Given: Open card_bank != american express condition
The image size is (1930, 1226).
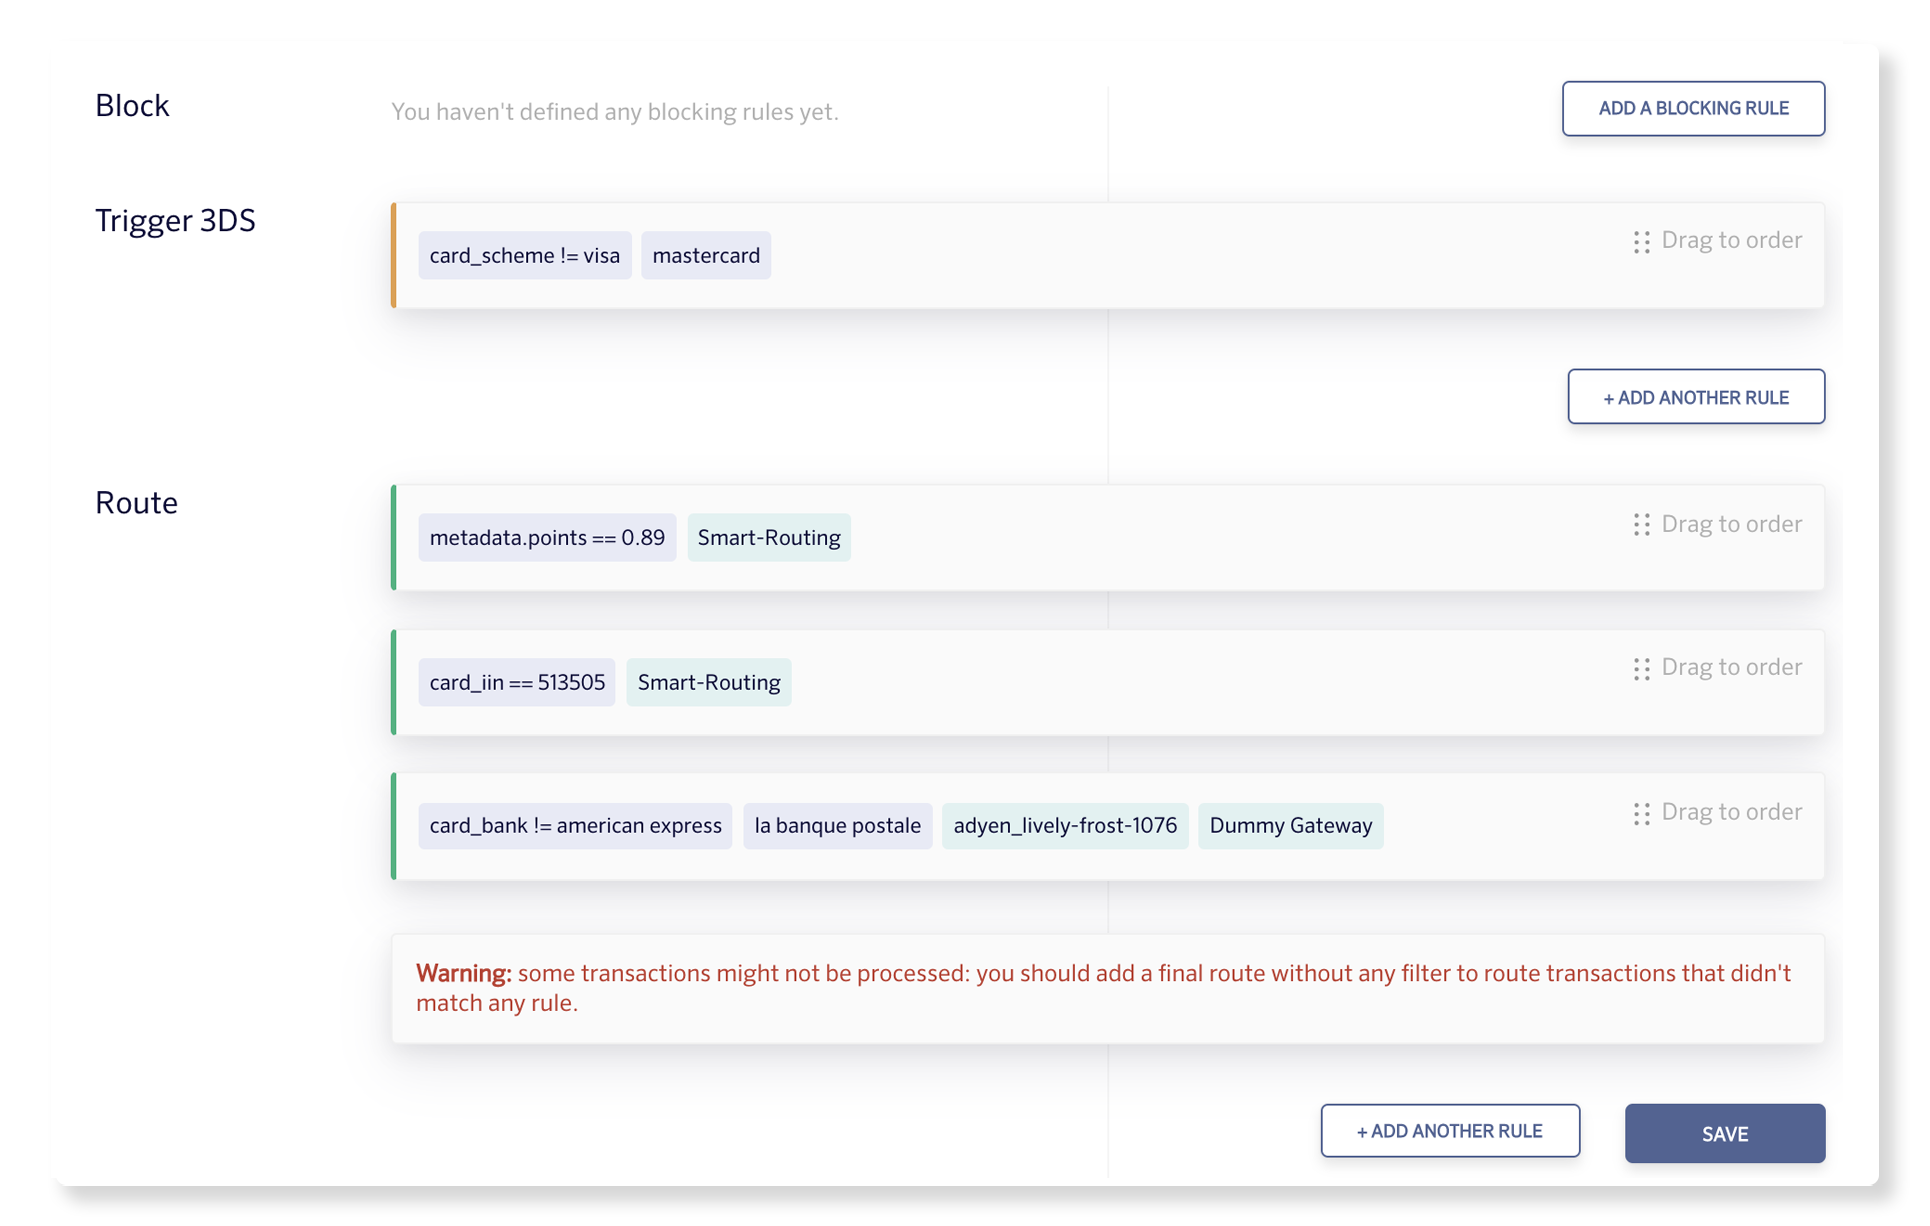Looking at the screenshot, I should tap(575, 826).
